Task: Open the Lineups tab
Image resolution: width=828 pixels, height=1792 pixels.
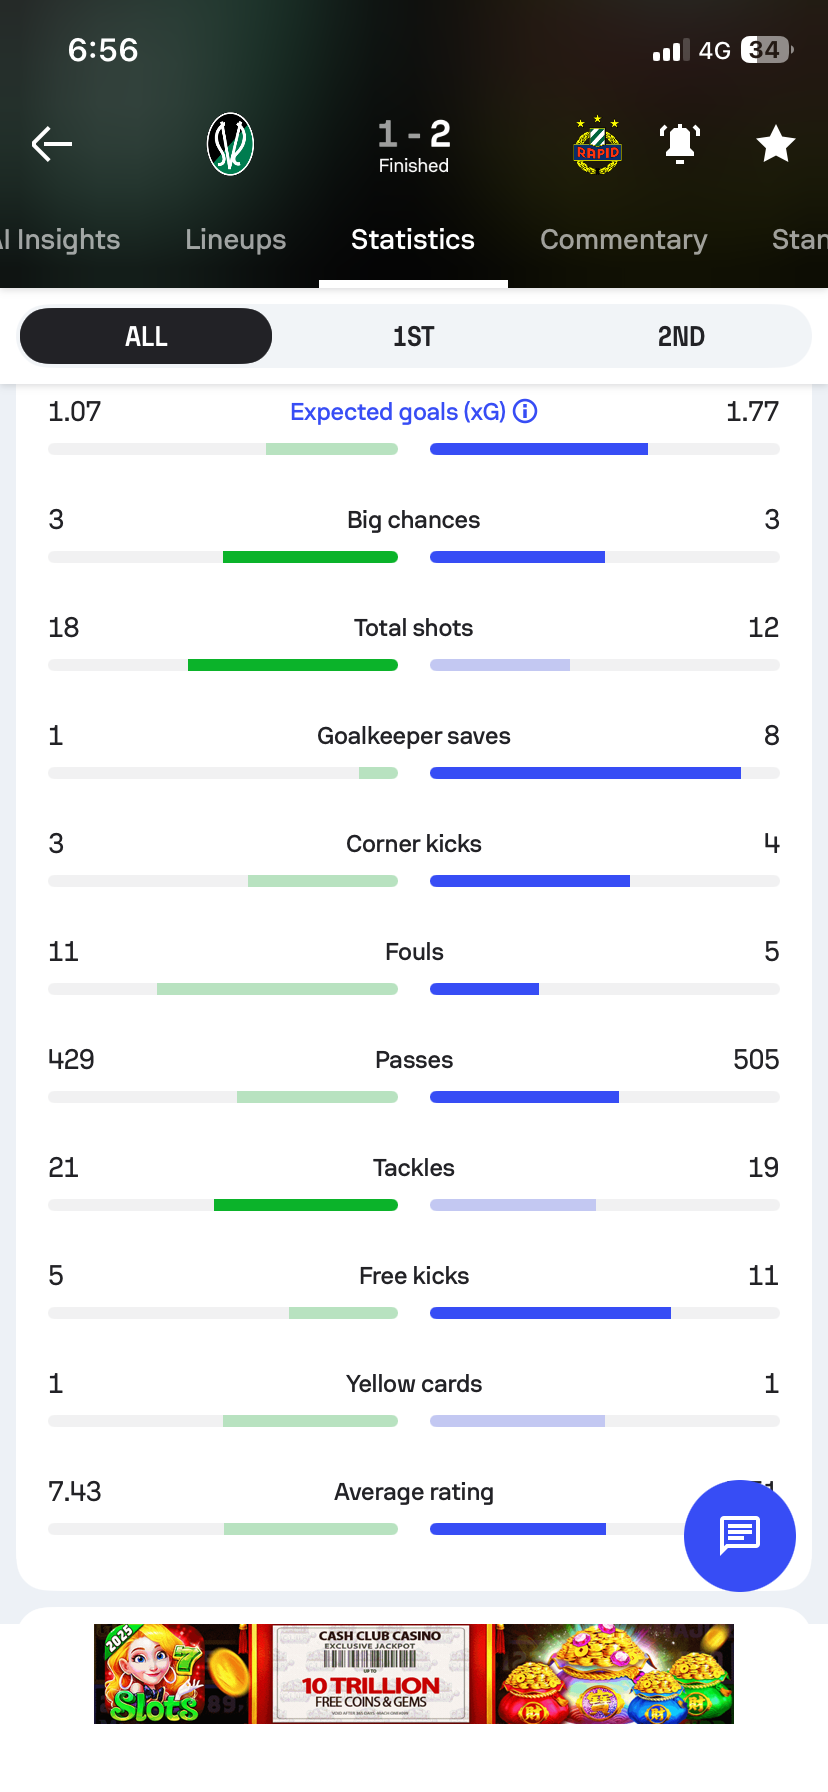Action: tap(235, 239)
